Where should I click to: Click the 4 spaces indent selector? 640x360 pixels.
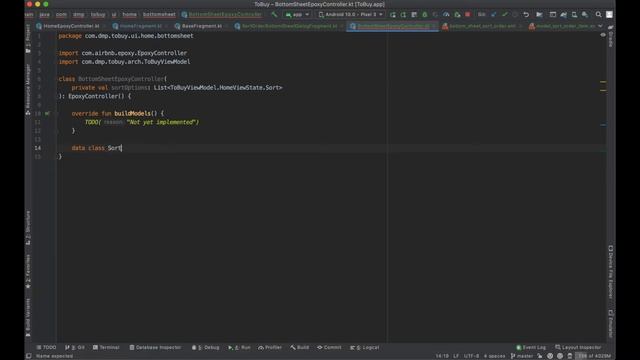[494, 356]
